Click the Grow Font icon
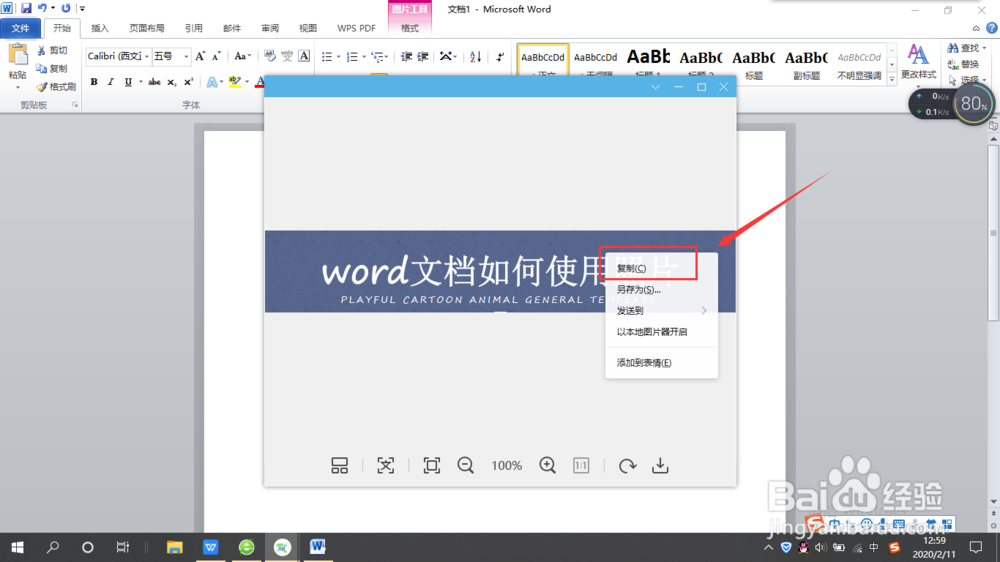 pyautogui.click(x=200, y=56)
